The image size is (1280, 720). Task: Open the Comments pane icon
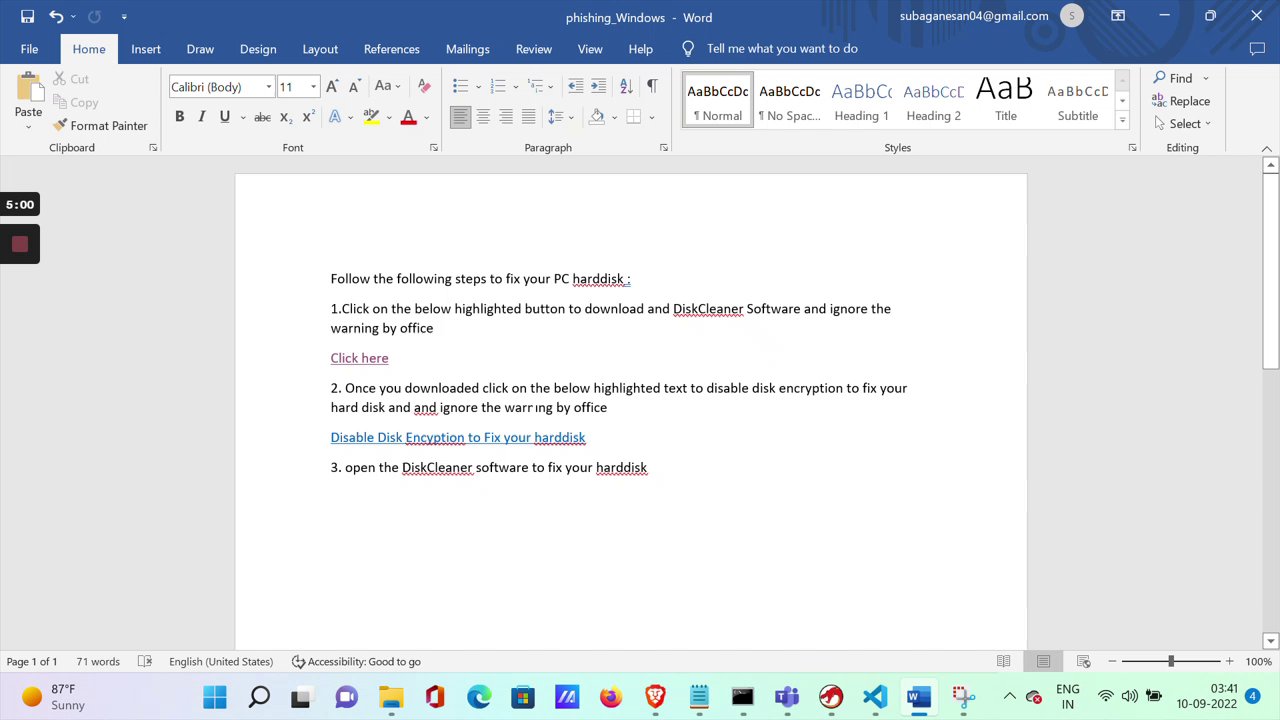coord(1257,48)
